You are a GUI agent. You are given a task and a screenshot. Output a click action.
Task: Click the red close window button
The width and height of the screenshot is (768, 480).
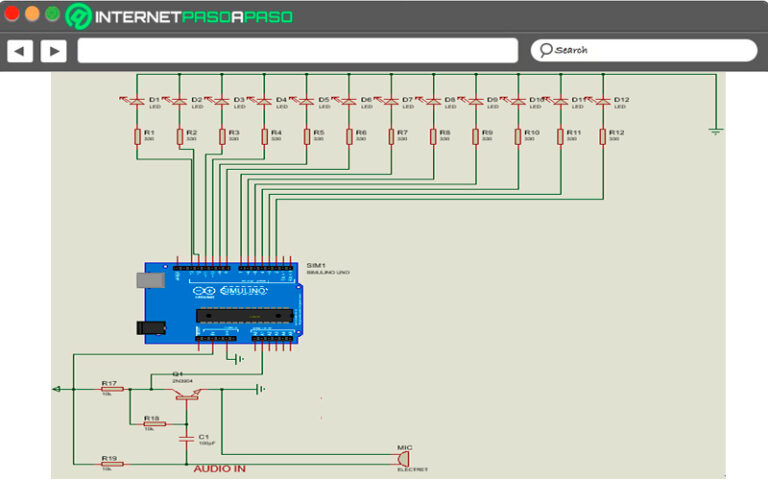[x=12, y=14]
